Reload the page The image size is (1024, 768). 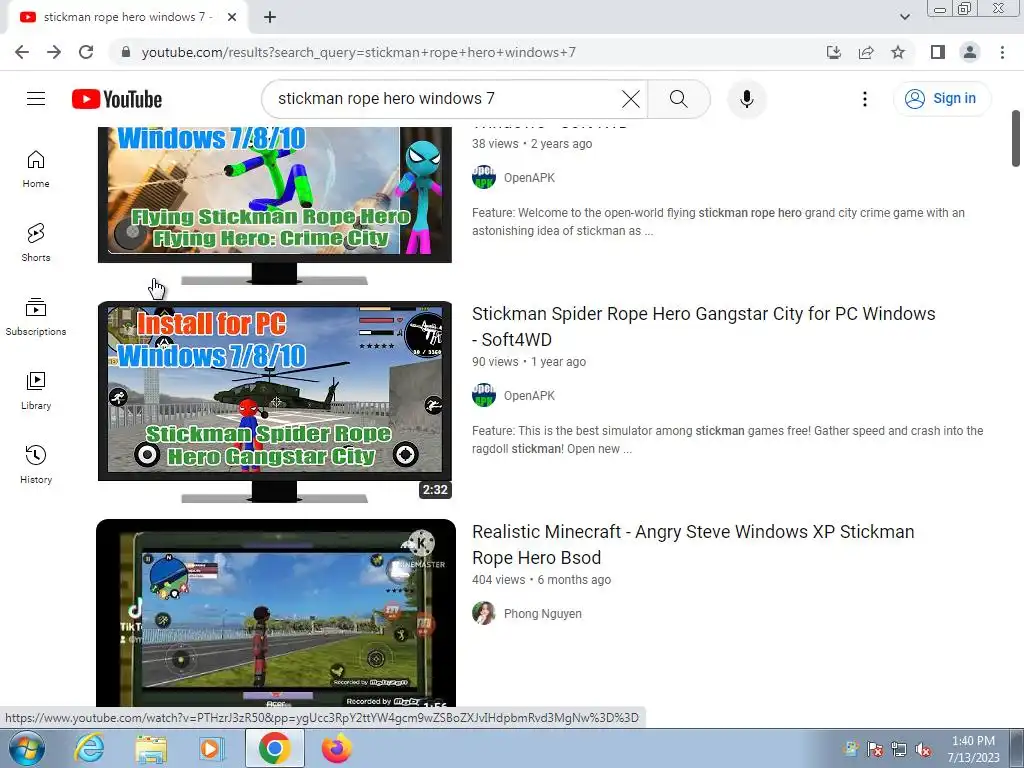(x=86, y=52)
